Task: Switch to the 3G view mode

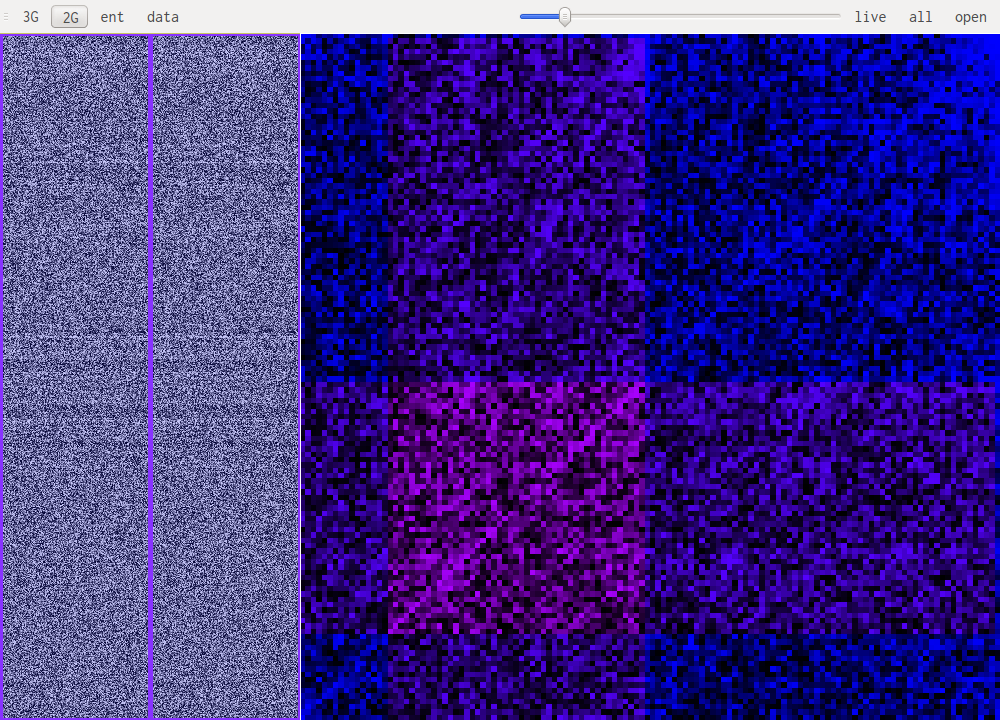Action: coord(31,17)
